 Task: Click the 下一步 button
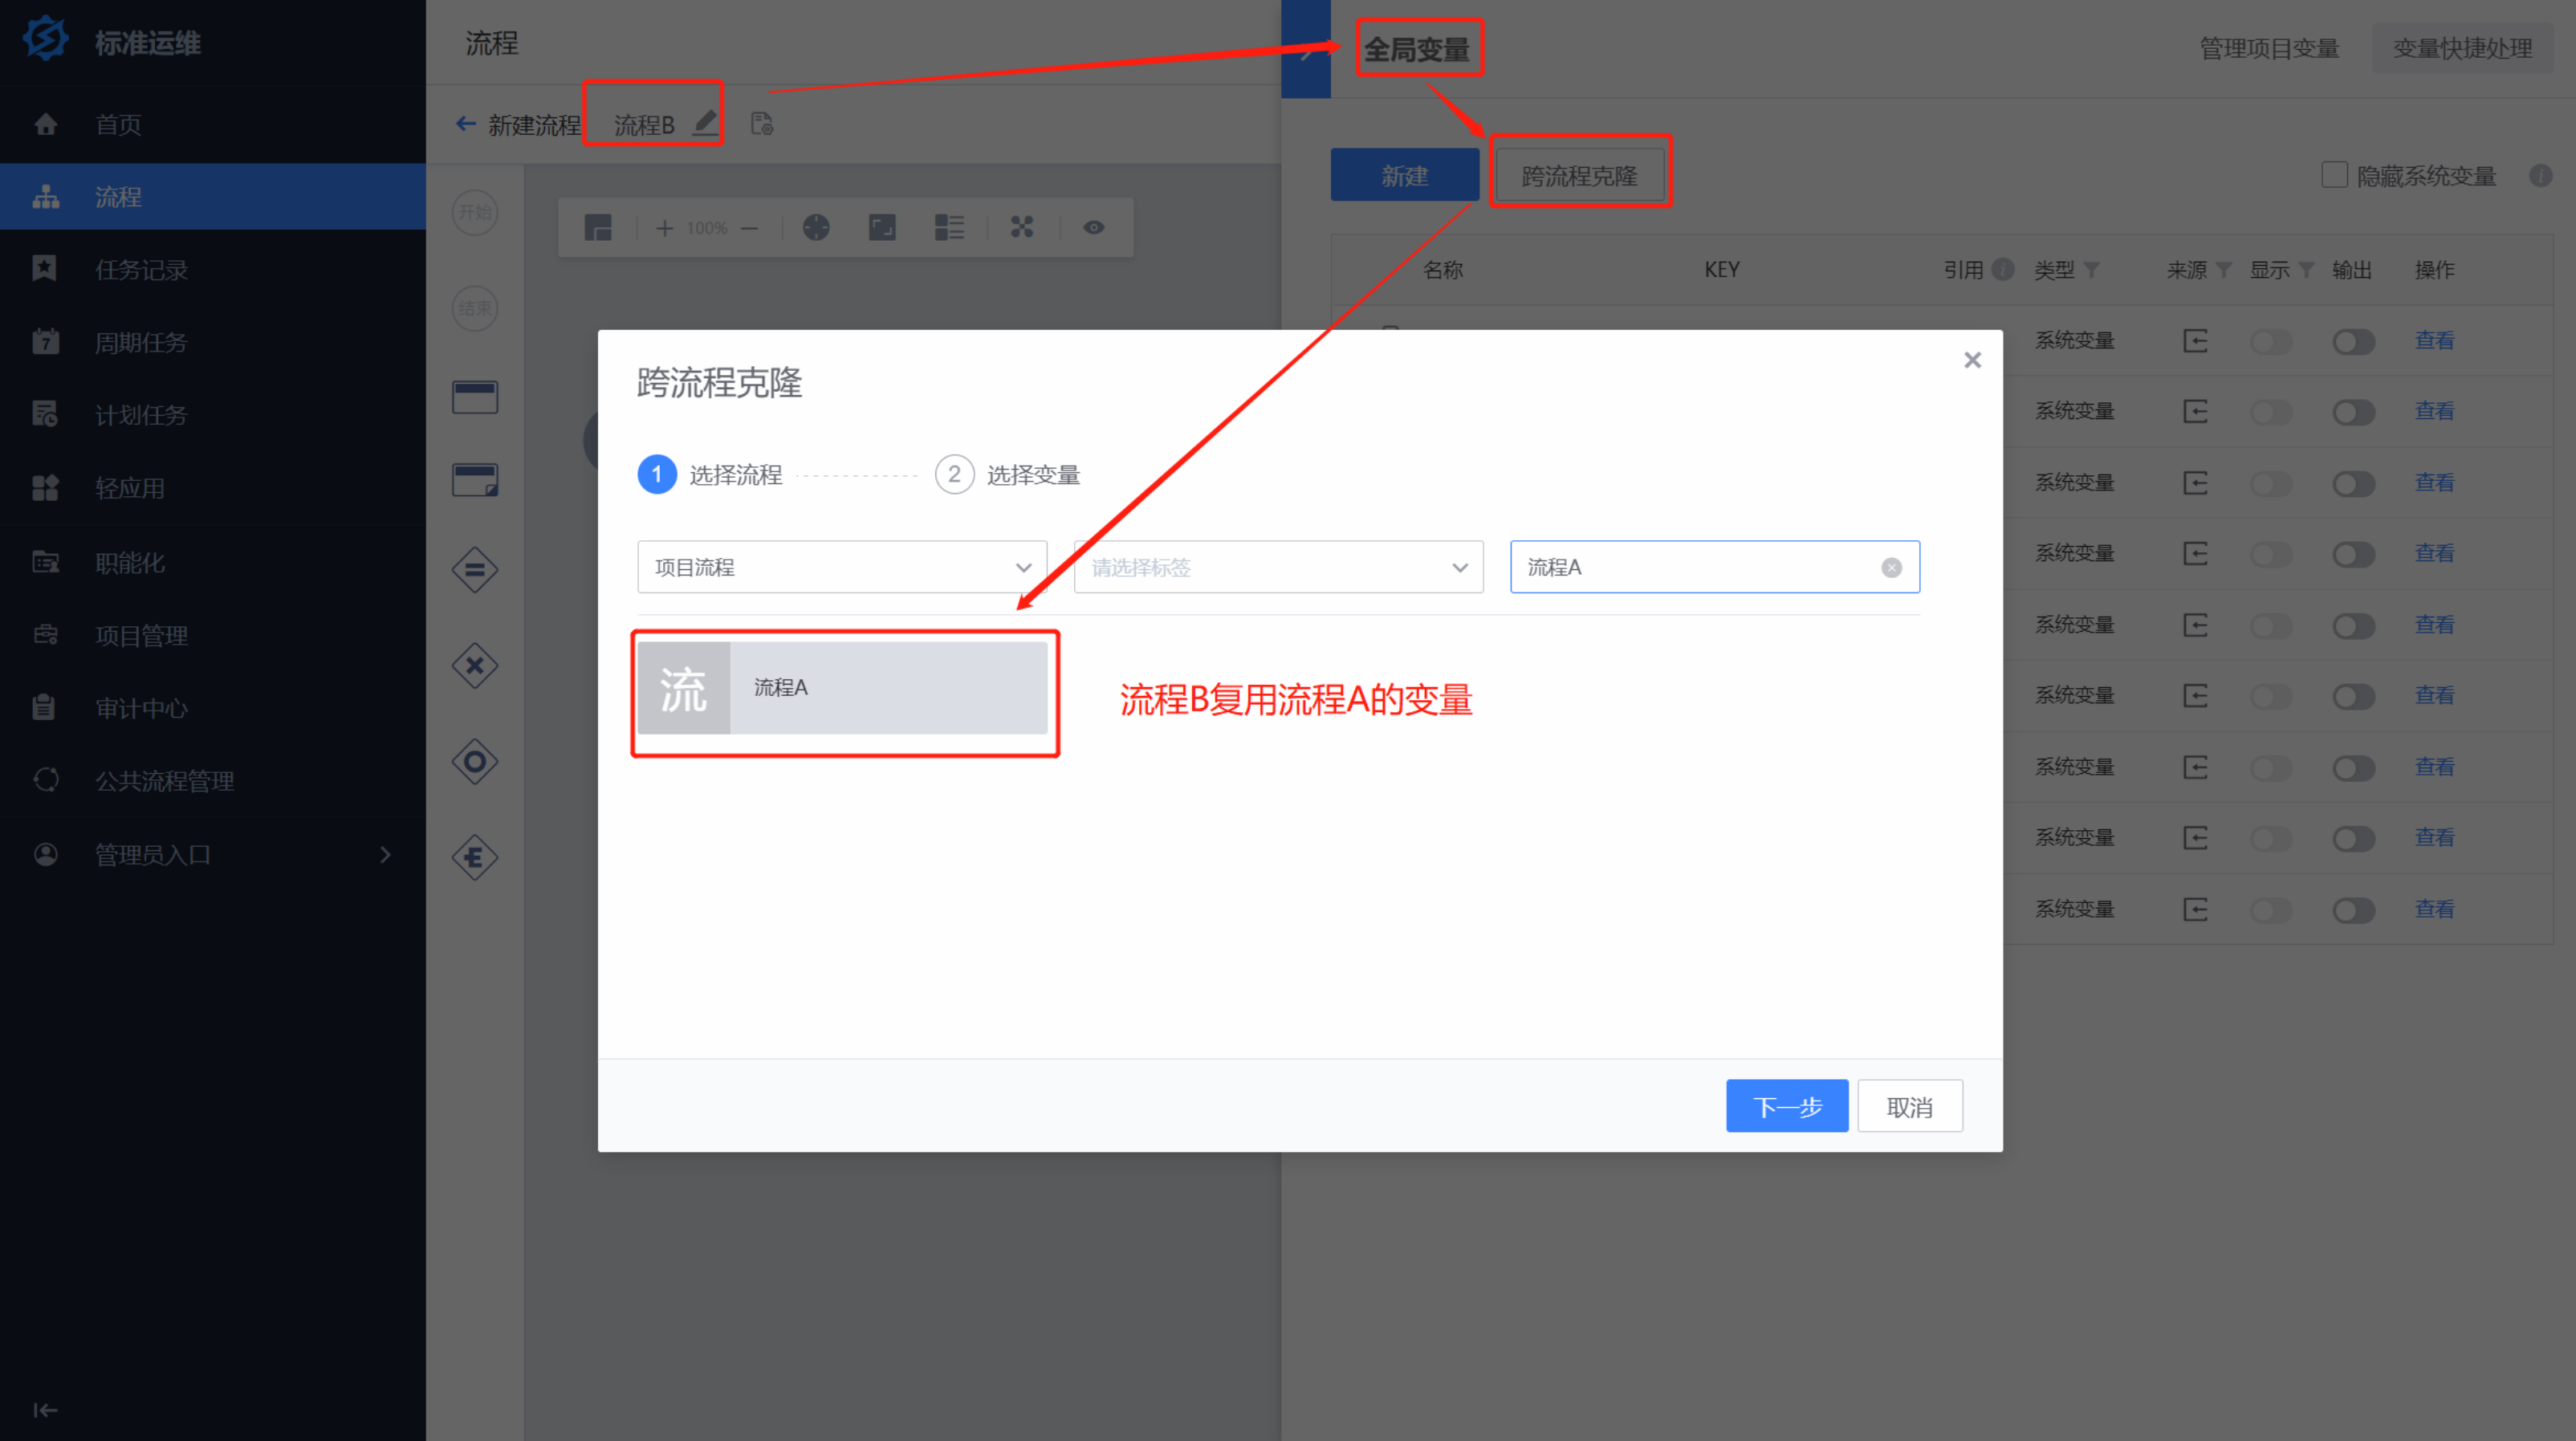[1786, 1106]
